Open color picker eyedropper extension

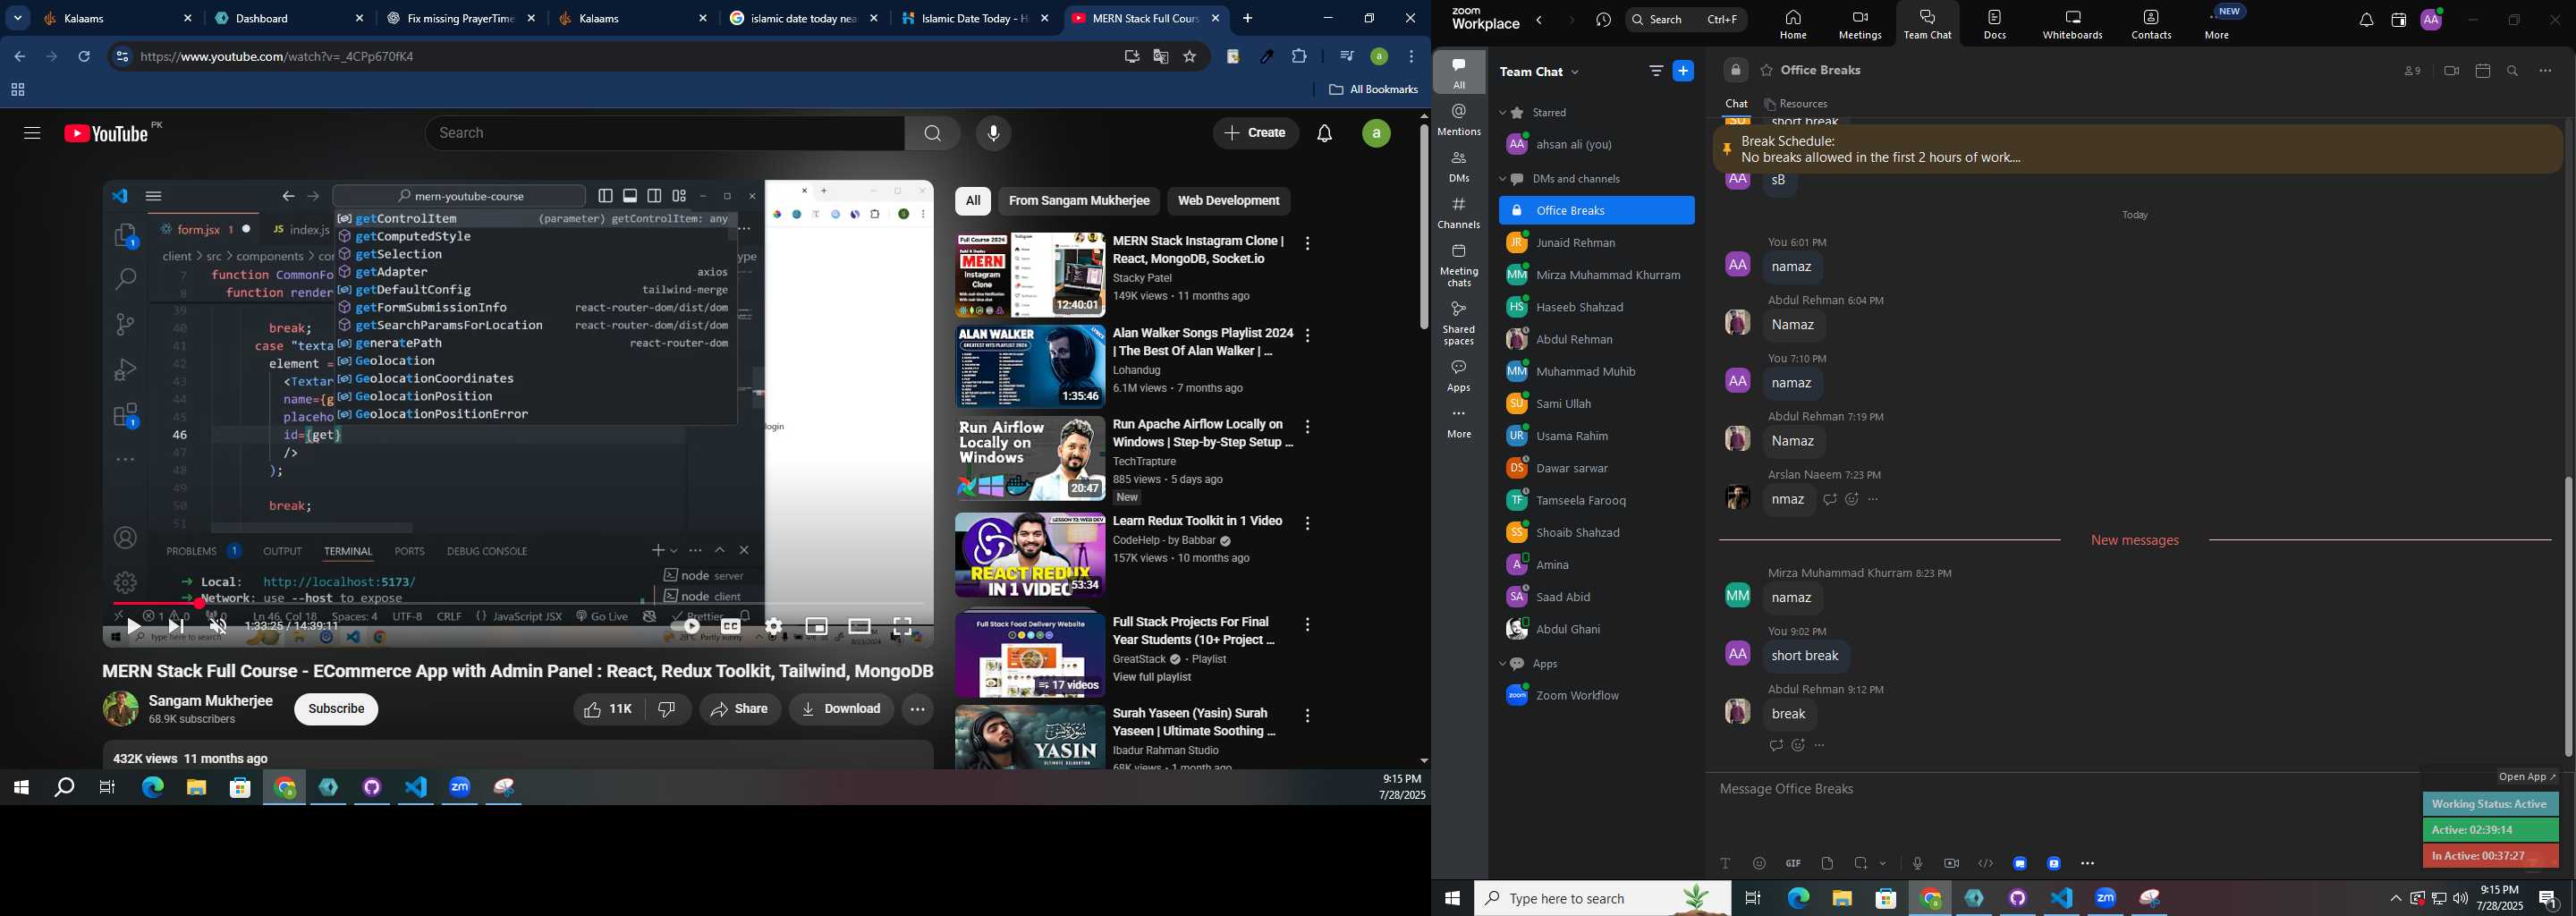[1266, 57]
